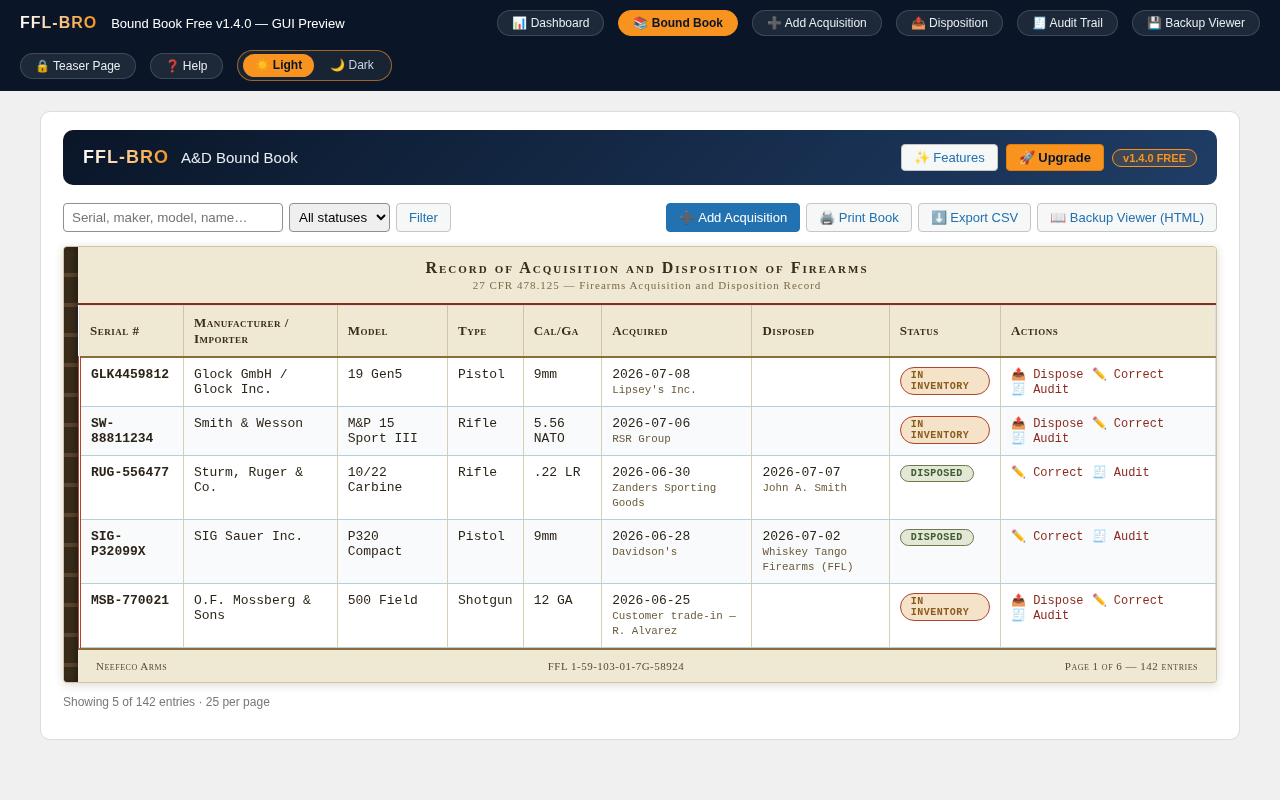Expand the All statuses dropdown
1280x800 pixels.
(339, 218)
